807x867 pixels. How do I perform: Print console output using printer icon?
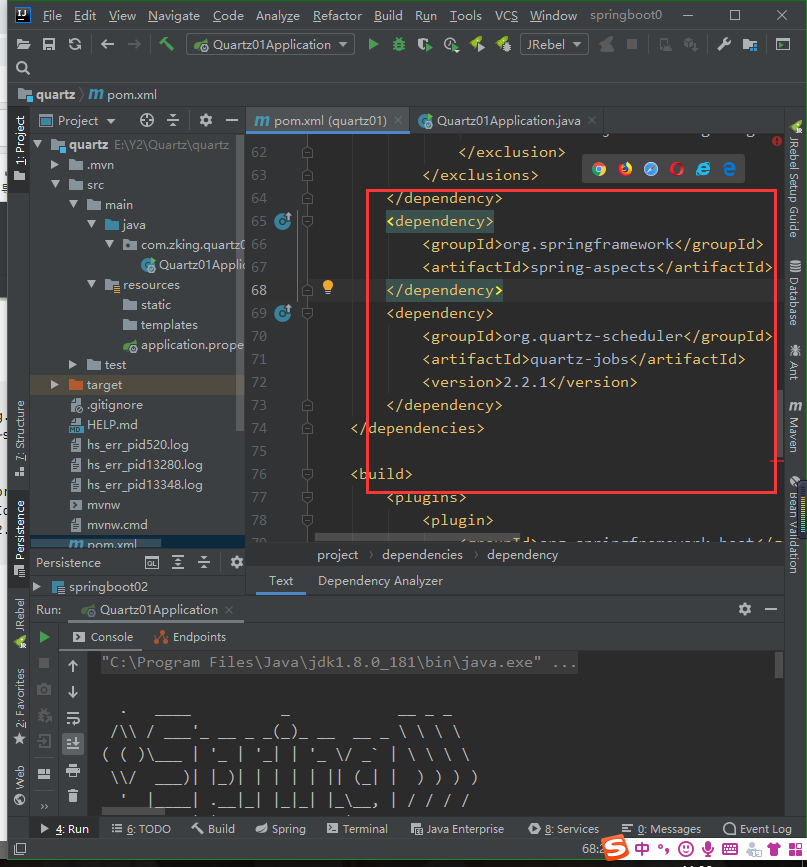click(73, 770)
